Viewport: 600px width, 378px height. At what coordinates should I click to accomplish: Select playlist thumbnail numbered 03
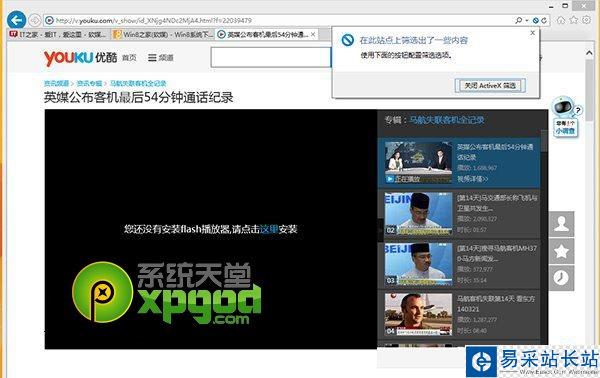click(418, 264)
